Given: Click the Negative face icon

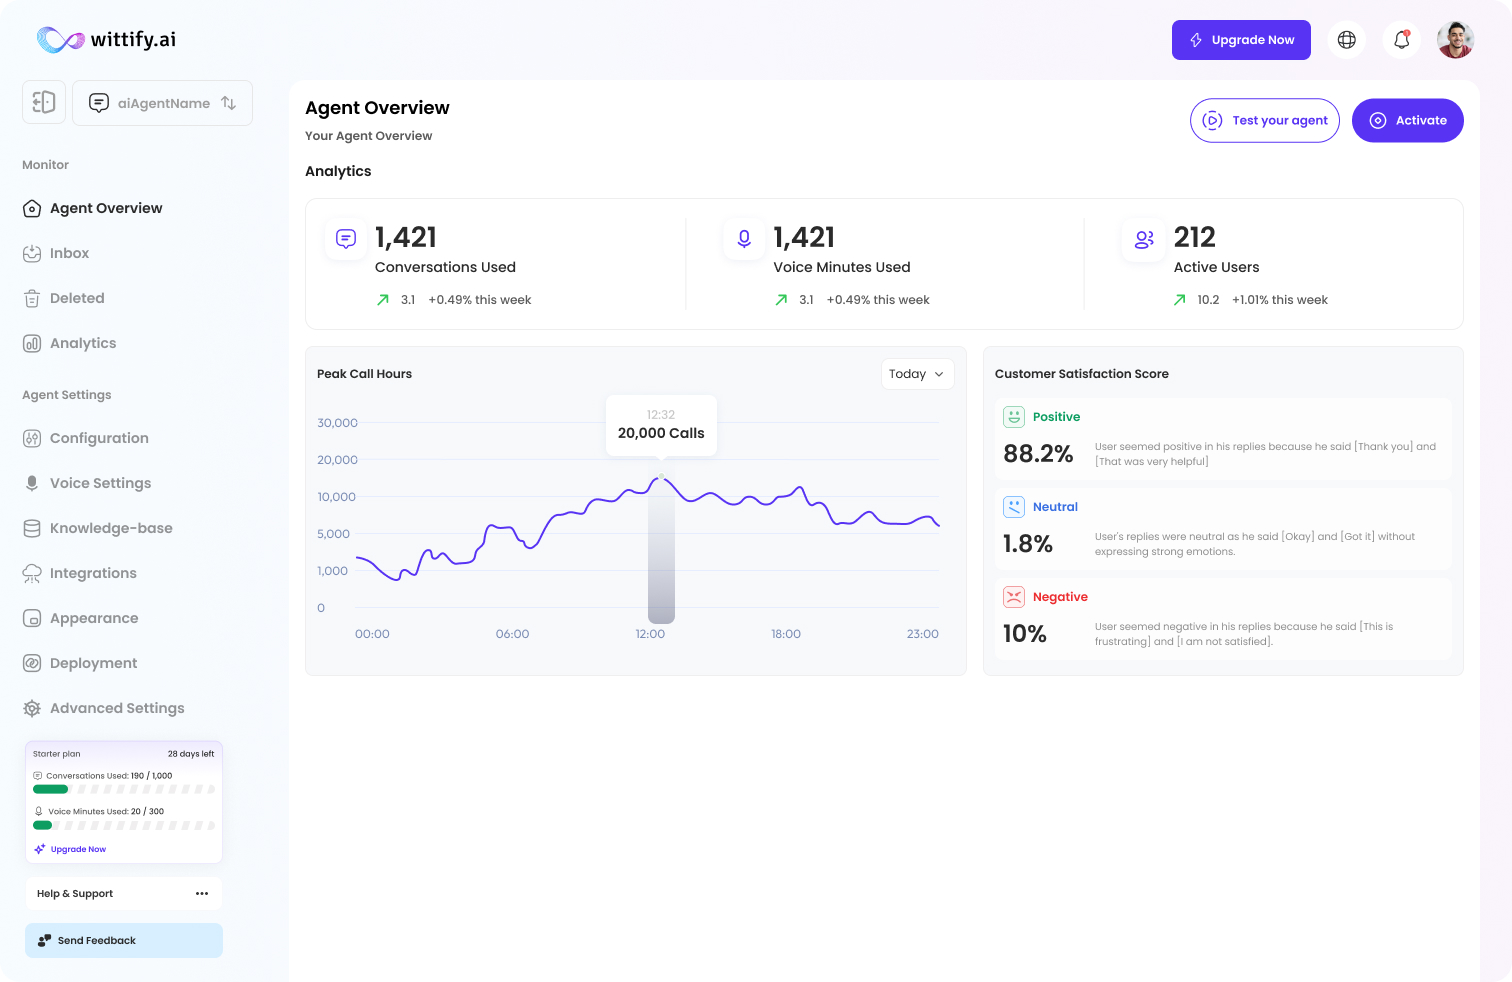Looking at the screenshot, I should [x=1014, y=597].
